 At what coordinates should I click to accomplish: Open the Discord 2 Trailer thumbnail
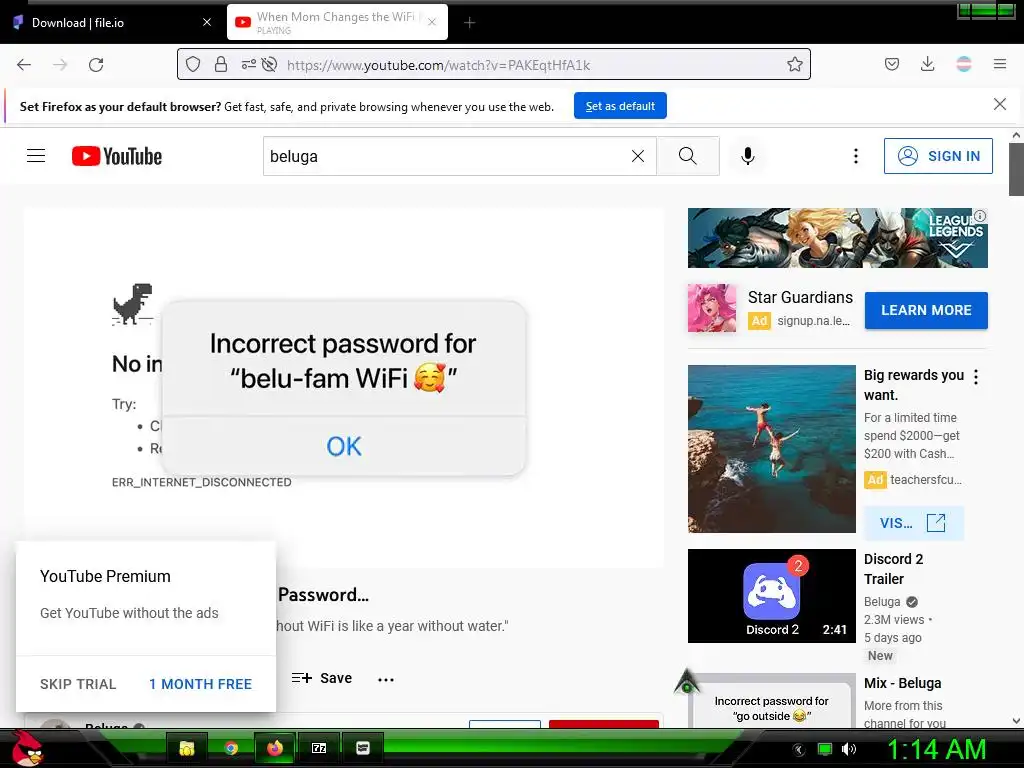(771, 596)
